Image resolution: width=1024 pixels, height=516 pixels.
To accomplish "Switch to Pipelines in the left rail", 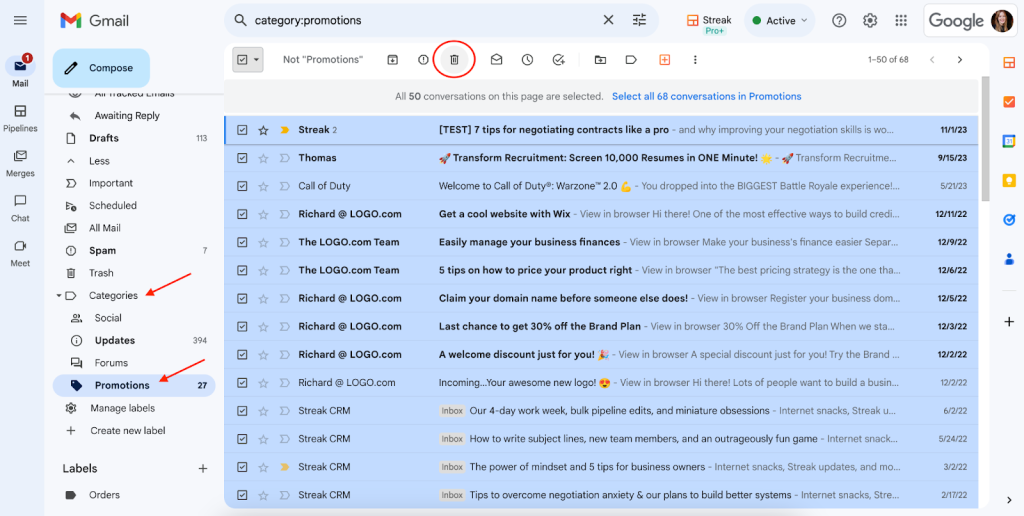I will pyautogui.click(x=20, y=118).
